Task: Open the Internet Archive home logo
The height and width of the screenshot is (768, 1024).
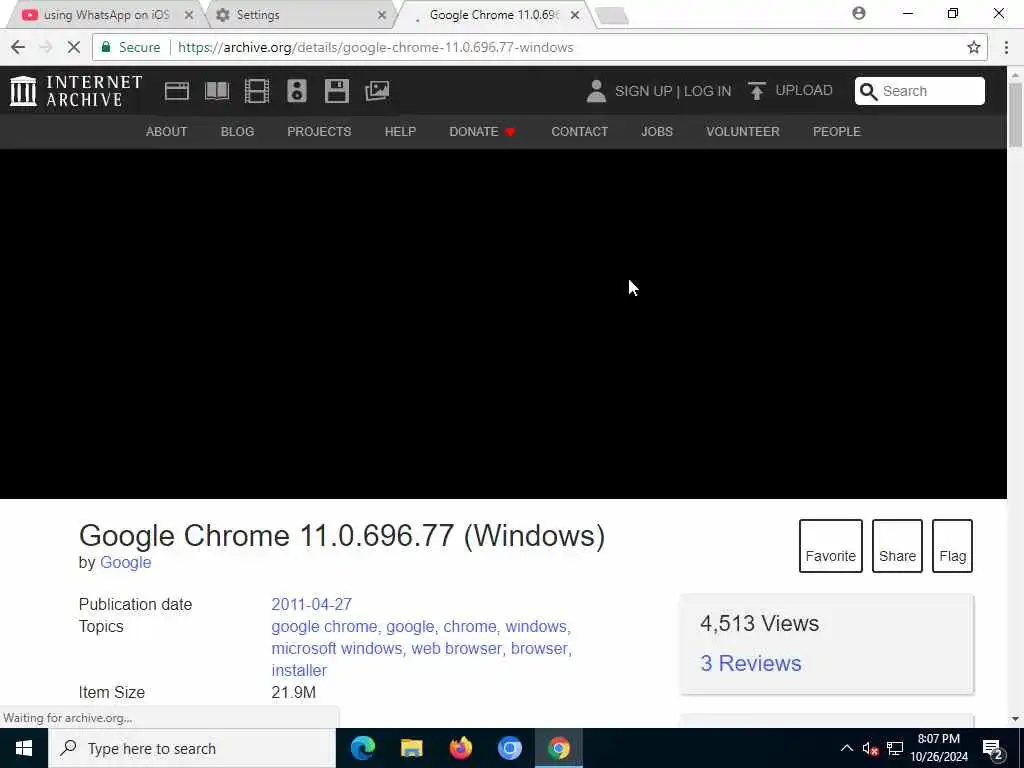Action: tap(76, 91)
